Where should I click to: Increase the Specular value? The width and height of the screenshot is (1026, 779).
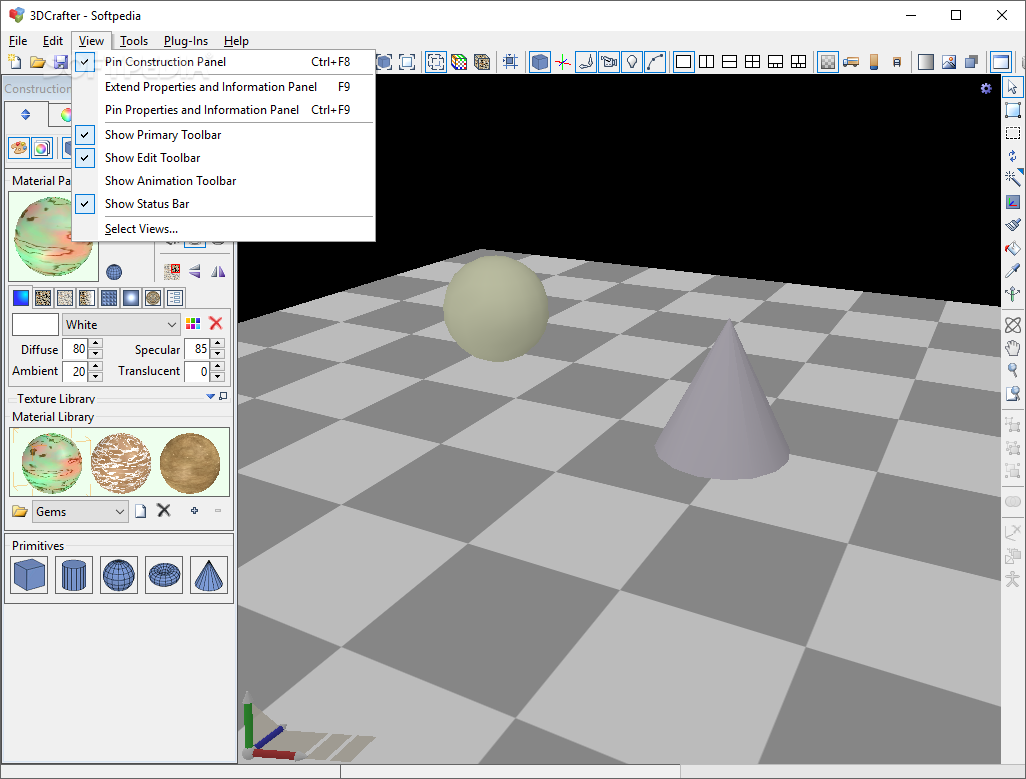tap(218, 343)
